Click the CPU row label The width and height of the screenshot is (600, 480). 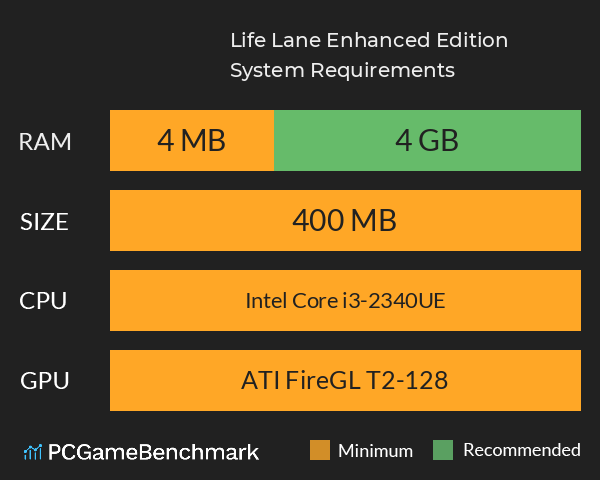pyautogui.click(x=45, y=300)
